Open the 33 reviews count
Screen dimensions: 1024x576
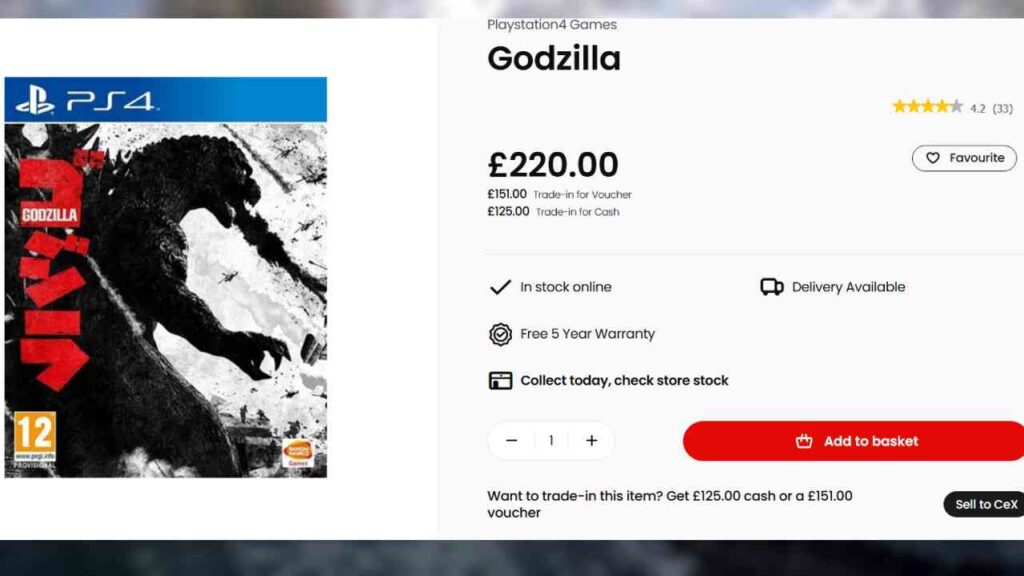[x=1002, y=108]
